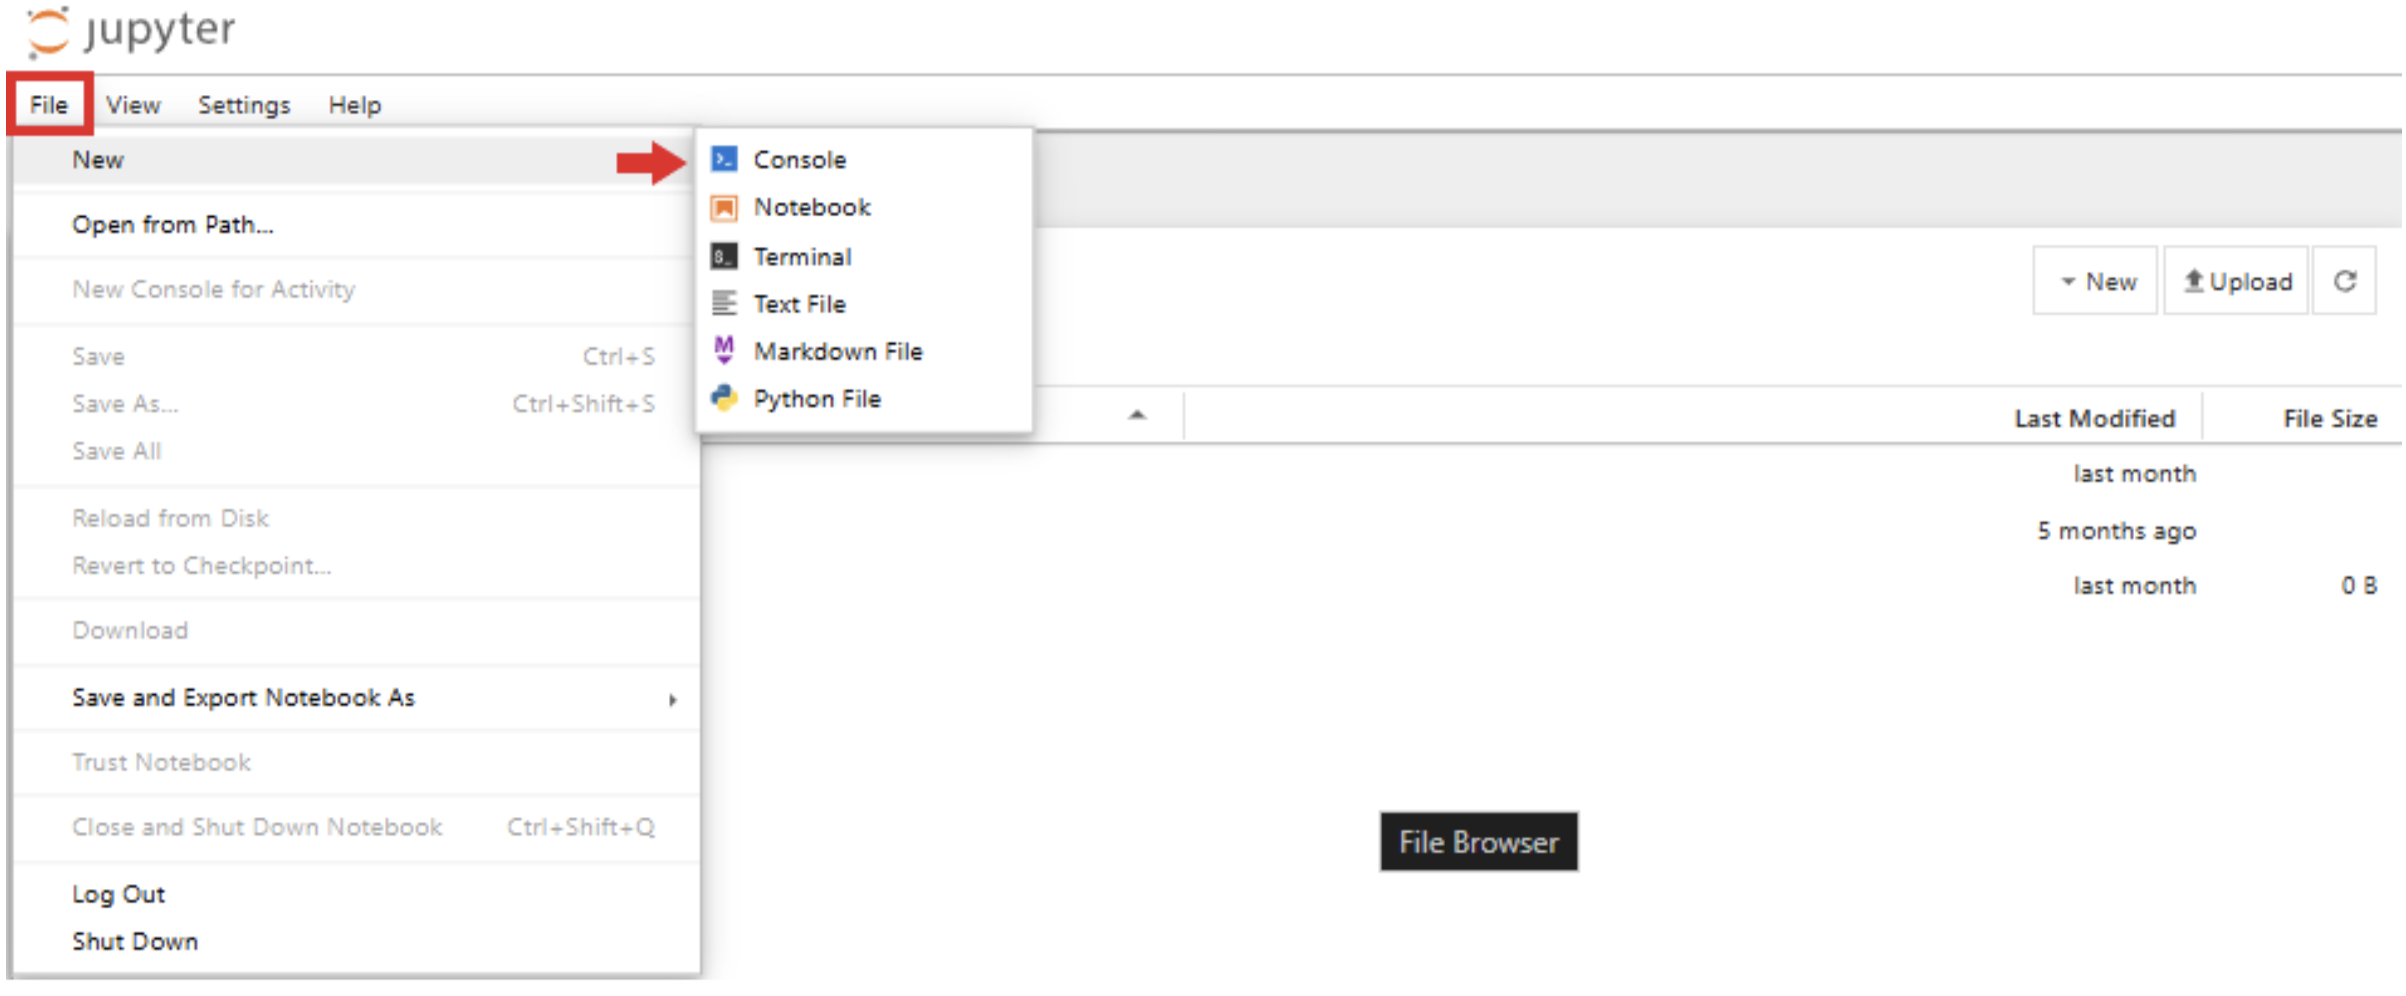2406x996 pixels.
Task: Expand the Save and Export submenu arrow
Action: click(x=673, y=699)
